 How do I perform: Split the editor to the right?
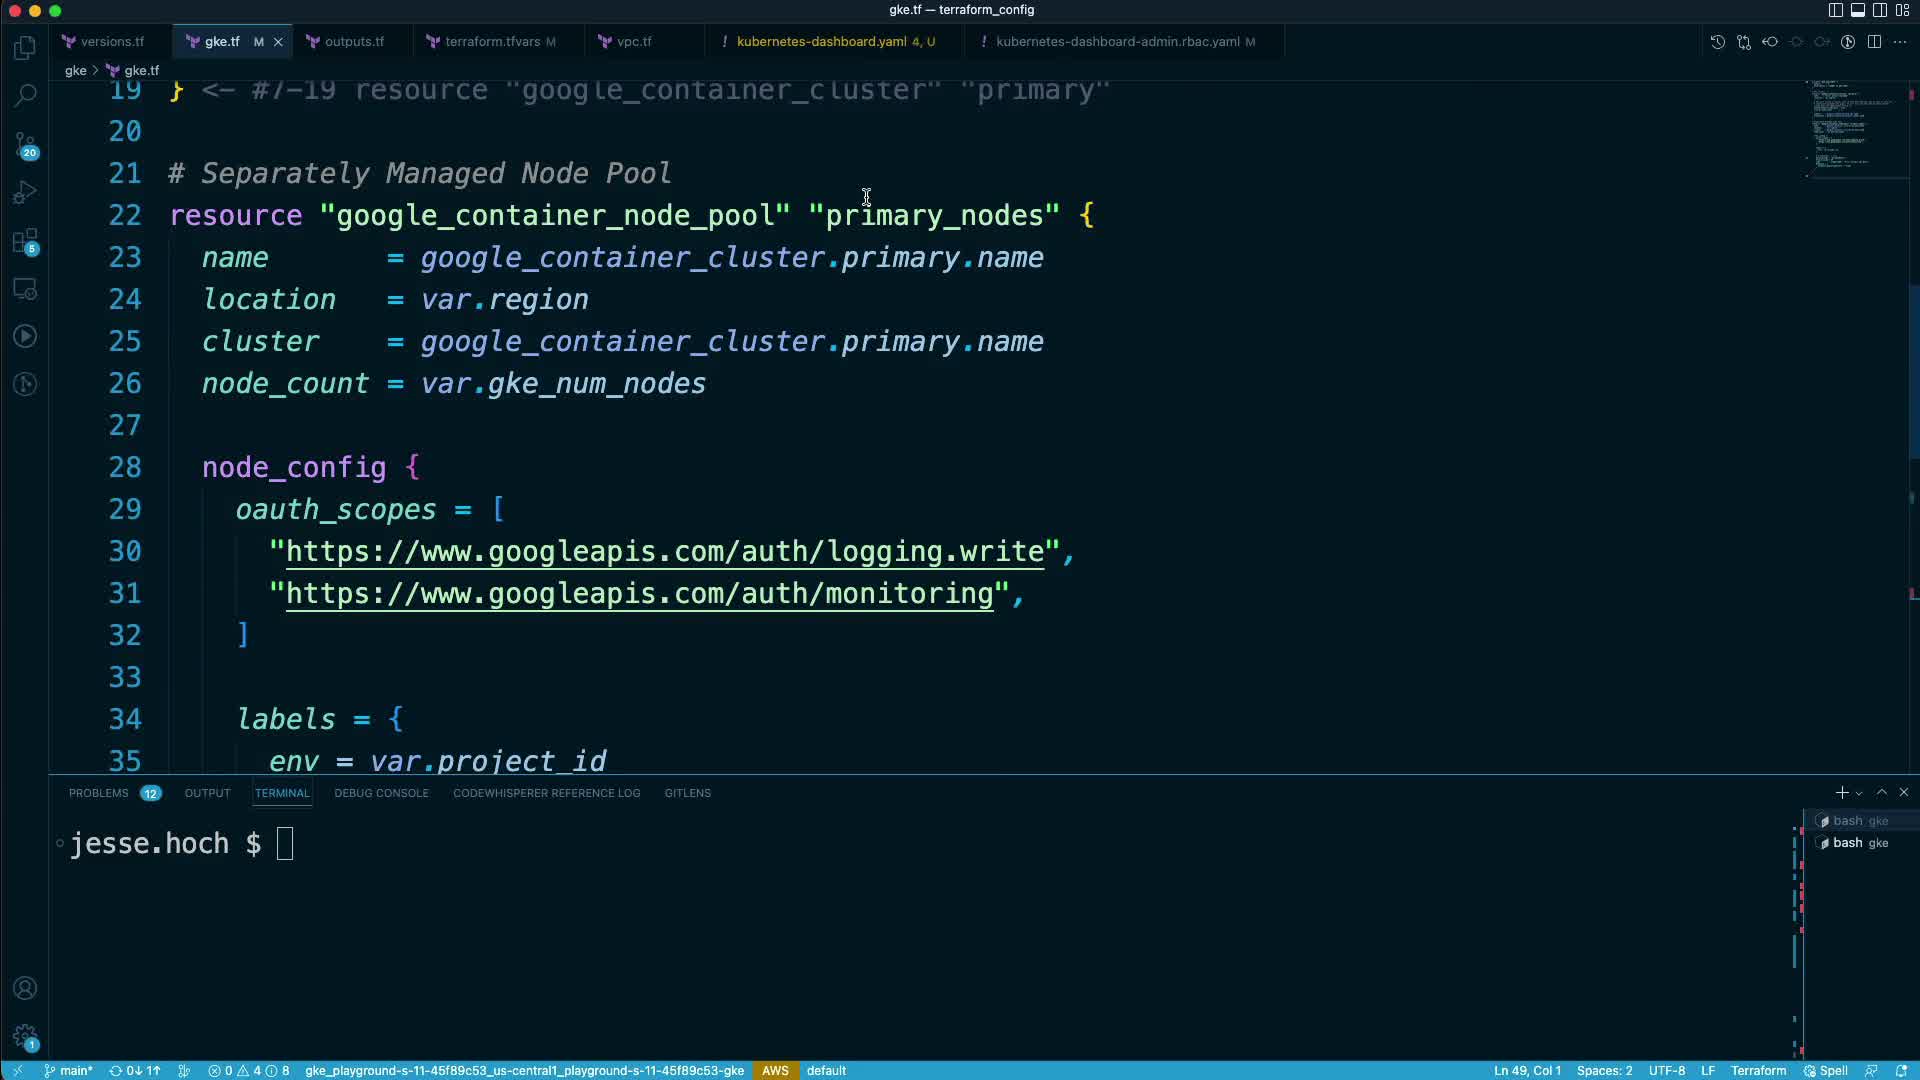coord(1874,42)
